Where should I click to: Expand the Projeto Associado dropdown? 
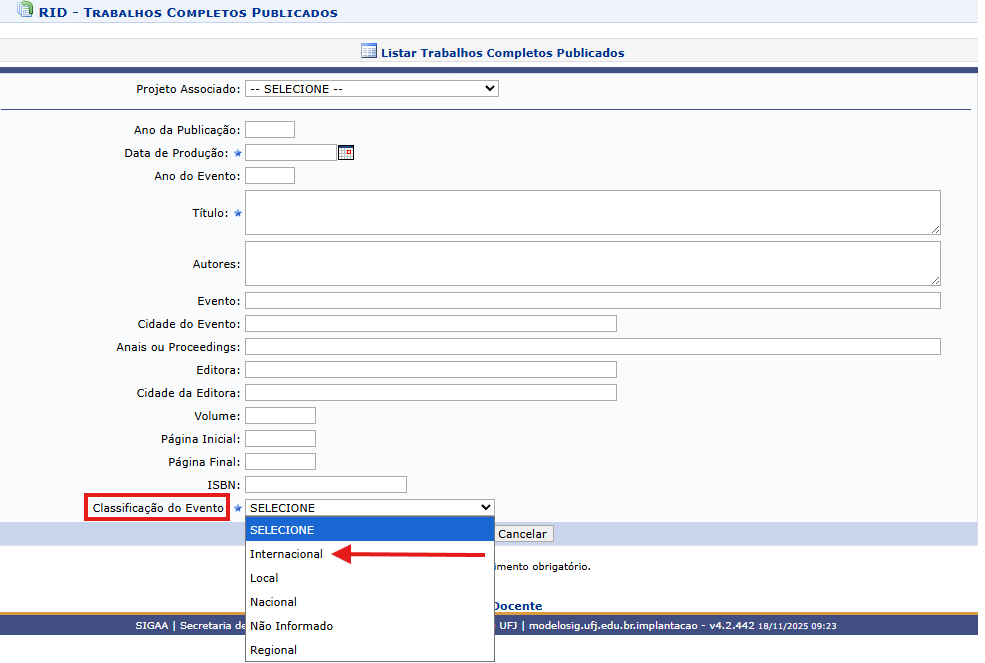pyautogui.click(x=372, y=89)
